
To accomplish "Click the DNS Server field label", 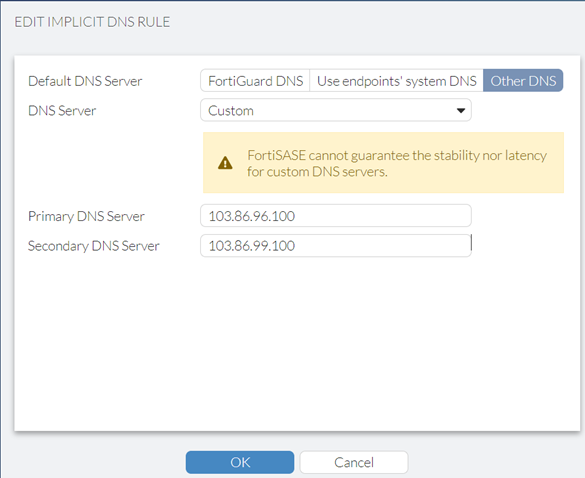I will [x=62, y=111].
